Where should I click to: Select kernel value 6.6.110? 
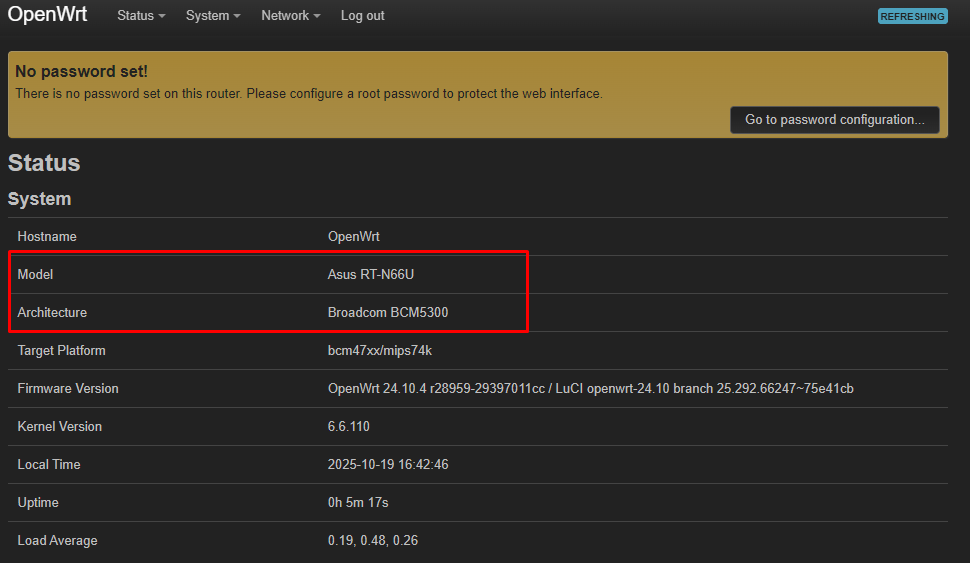tap(348, 426)
